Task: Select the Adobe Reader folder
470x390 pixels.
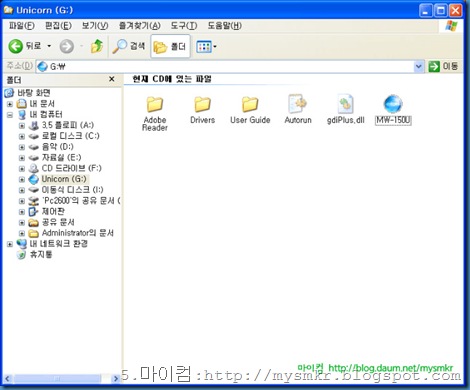Action: tap(155, 114)
